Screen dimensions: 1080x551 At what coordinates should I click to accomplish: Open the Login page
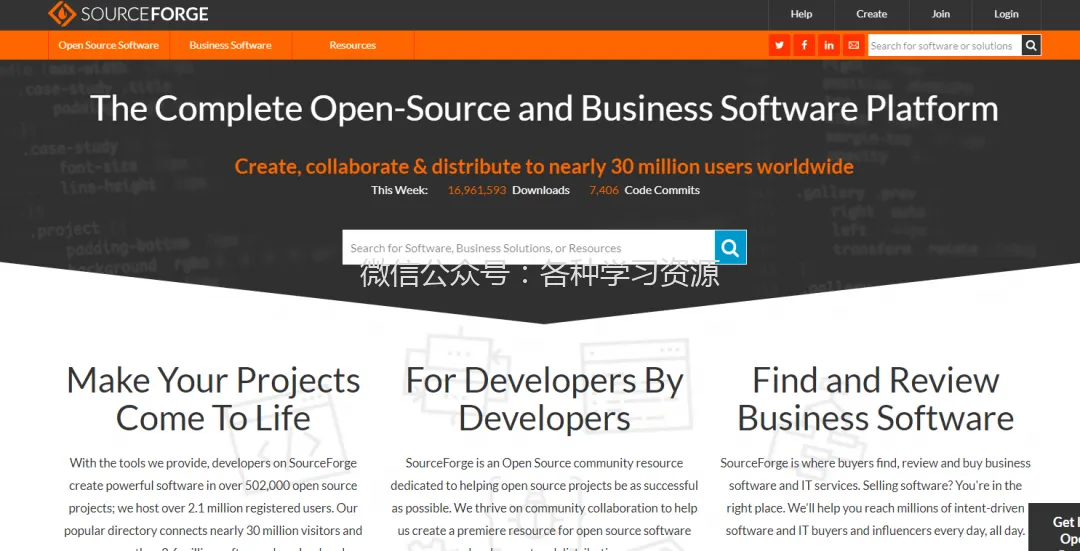tap(1006, 14)
